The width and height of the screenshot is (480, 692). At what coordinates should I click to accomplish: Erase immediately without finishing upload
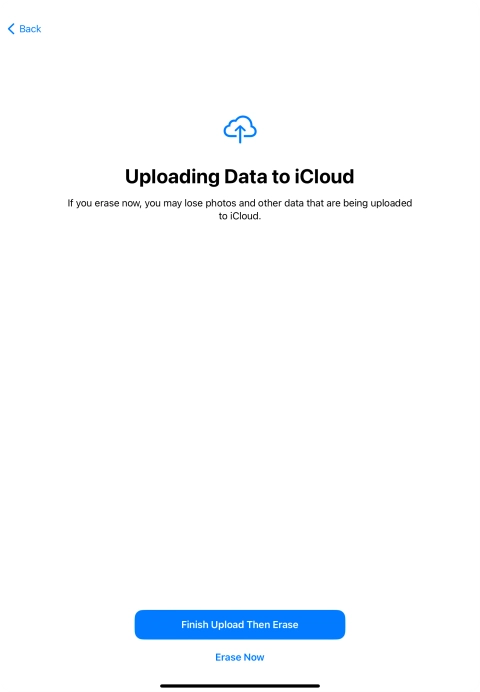[240, 657]
